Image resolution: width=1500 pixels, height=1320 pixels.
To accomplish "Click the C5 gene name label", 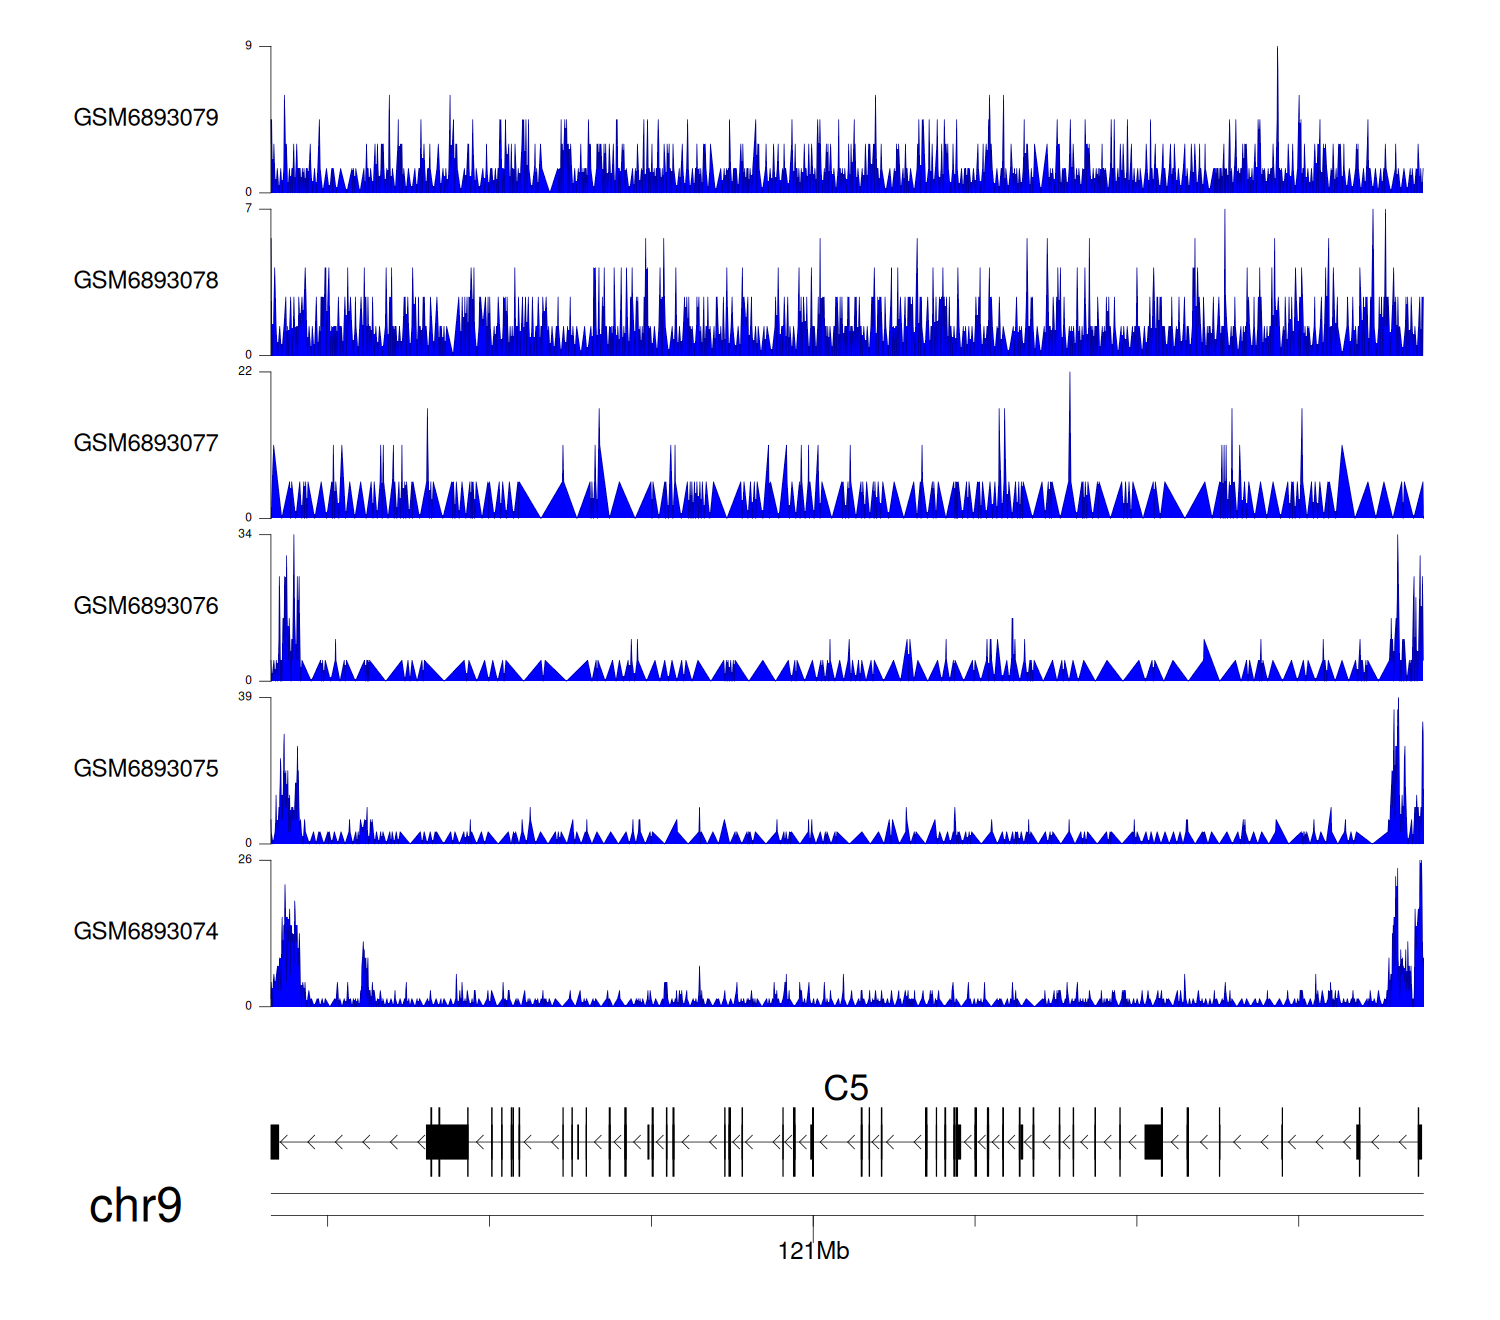I will tap(845, 1088).
